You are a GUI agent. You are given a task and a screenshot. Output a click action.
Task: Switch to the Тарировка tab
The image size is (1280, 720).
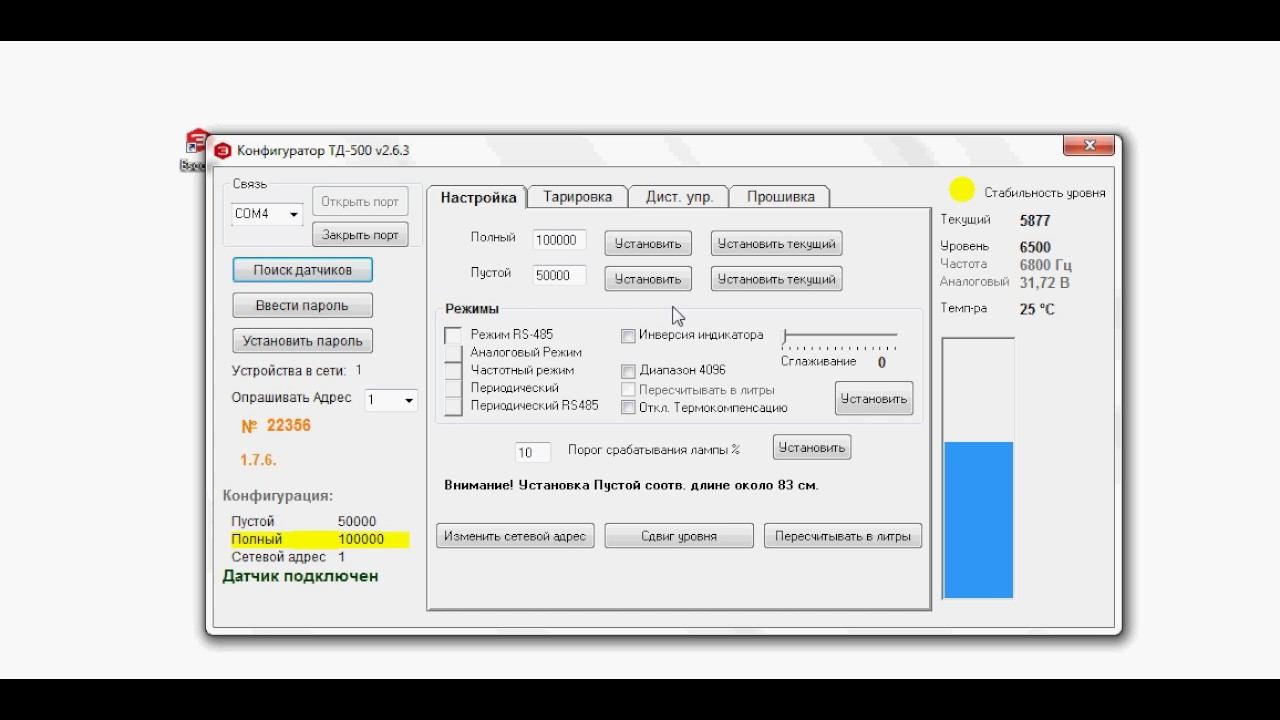coord(577,196)
